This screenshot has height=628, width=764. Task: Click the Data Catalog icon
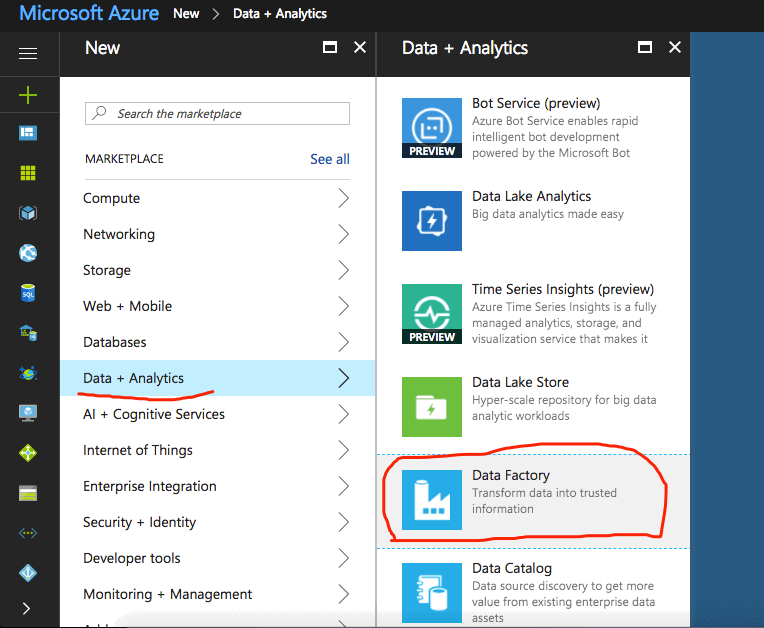432,593
